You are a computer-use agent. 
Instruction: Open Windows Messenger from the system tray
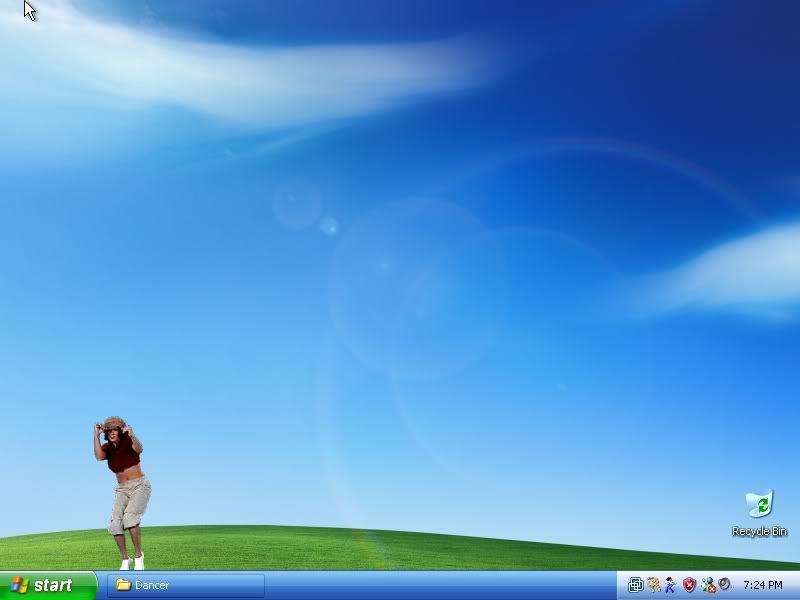[708, 585]
